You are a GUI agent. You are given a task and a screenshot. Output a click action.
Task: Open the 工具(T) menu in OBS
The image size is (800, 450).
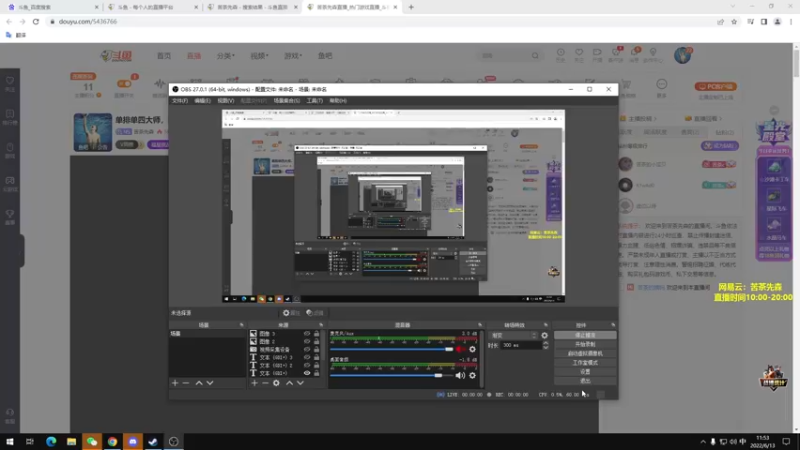[x=314, y=101]
